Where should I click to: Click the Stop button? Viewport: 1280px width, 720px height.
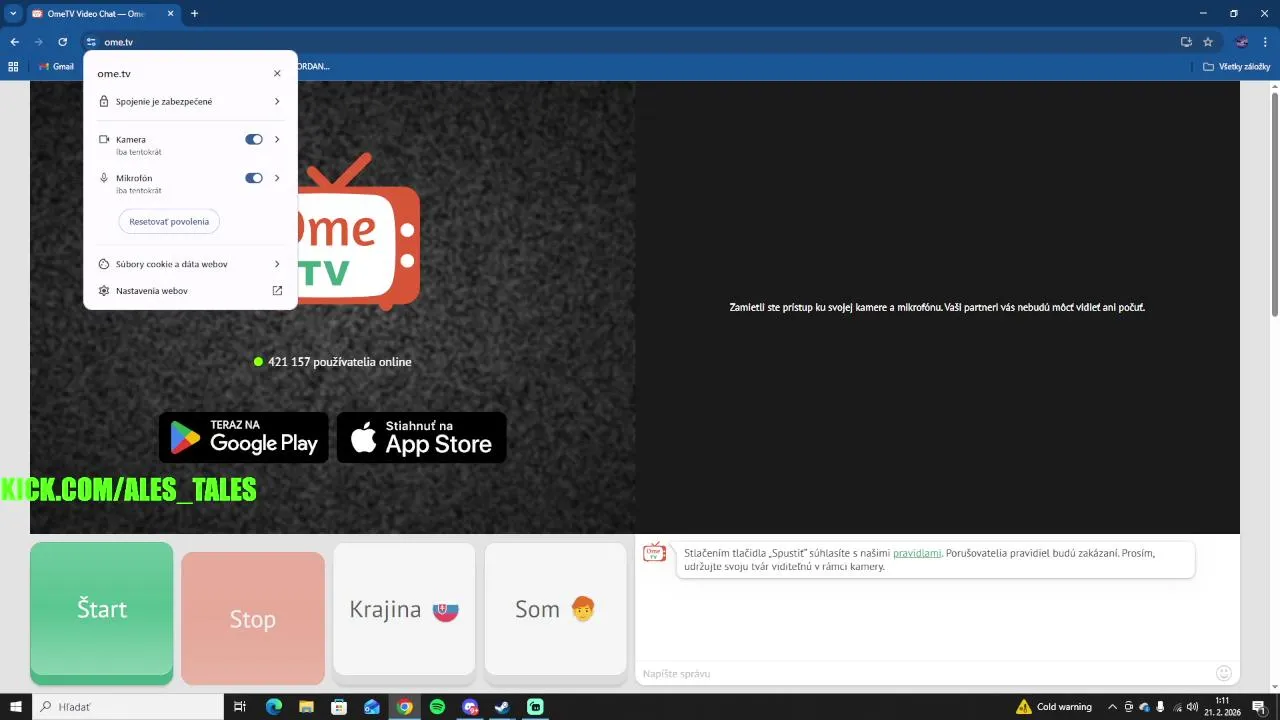(253, 618)
